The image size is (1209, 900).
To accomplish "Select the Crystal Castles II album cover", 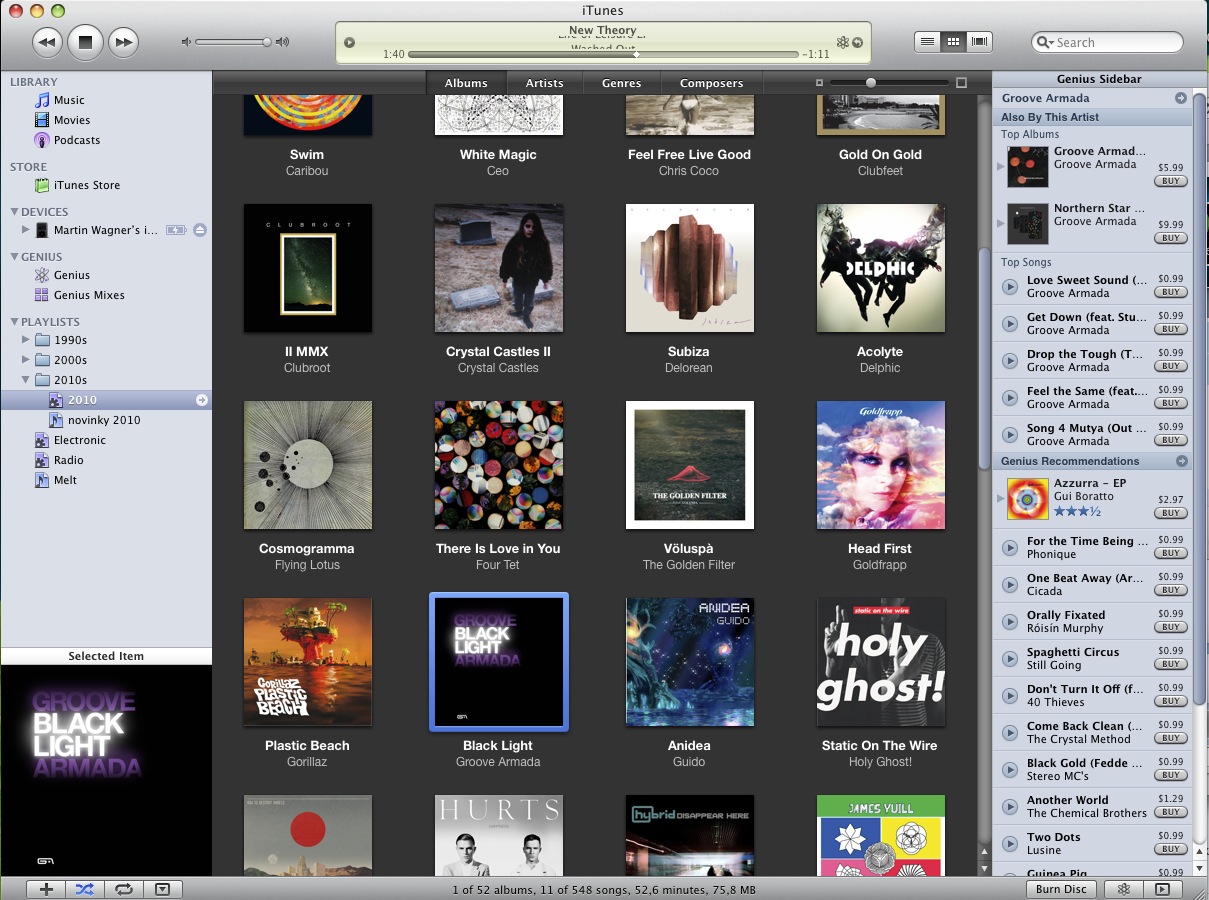I will click(x=498, y=268).
